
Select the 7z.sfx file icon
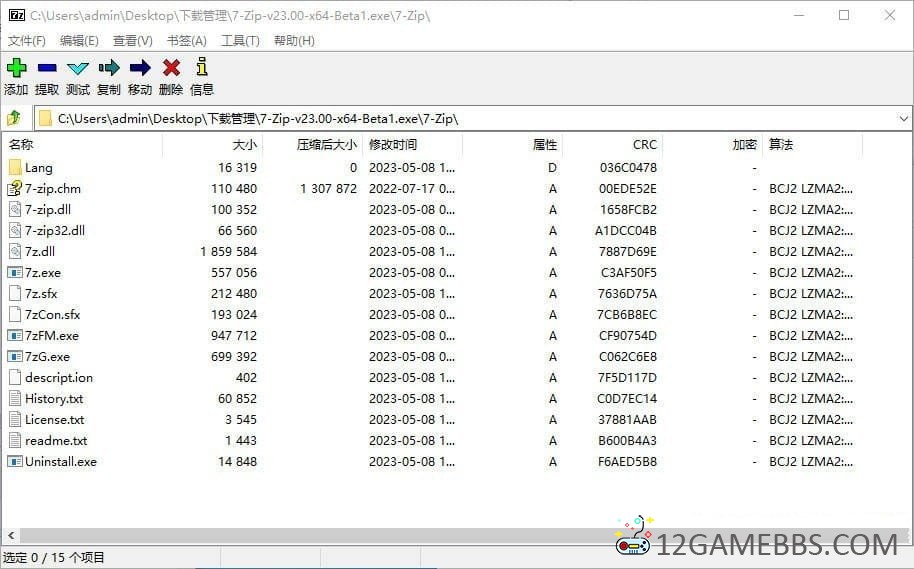15,293
